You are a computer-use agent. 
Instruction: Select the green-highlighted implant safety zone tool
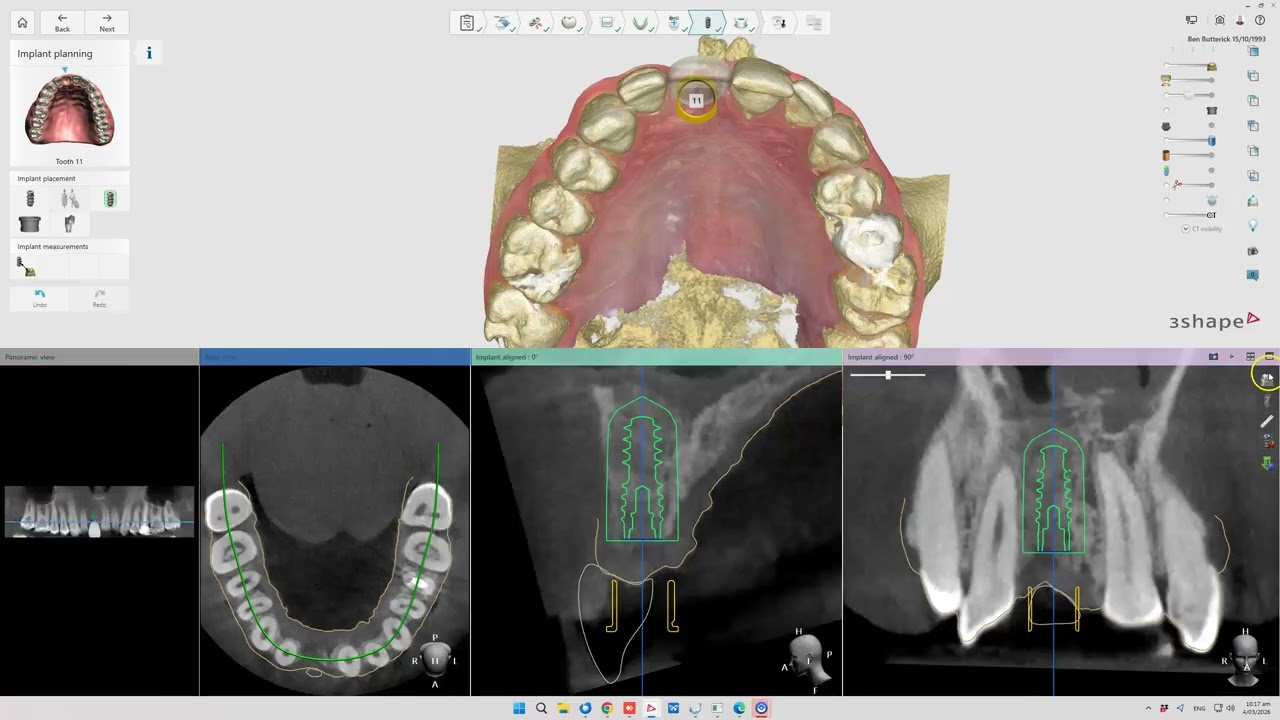pyautogui.click(x=109, y=199)
